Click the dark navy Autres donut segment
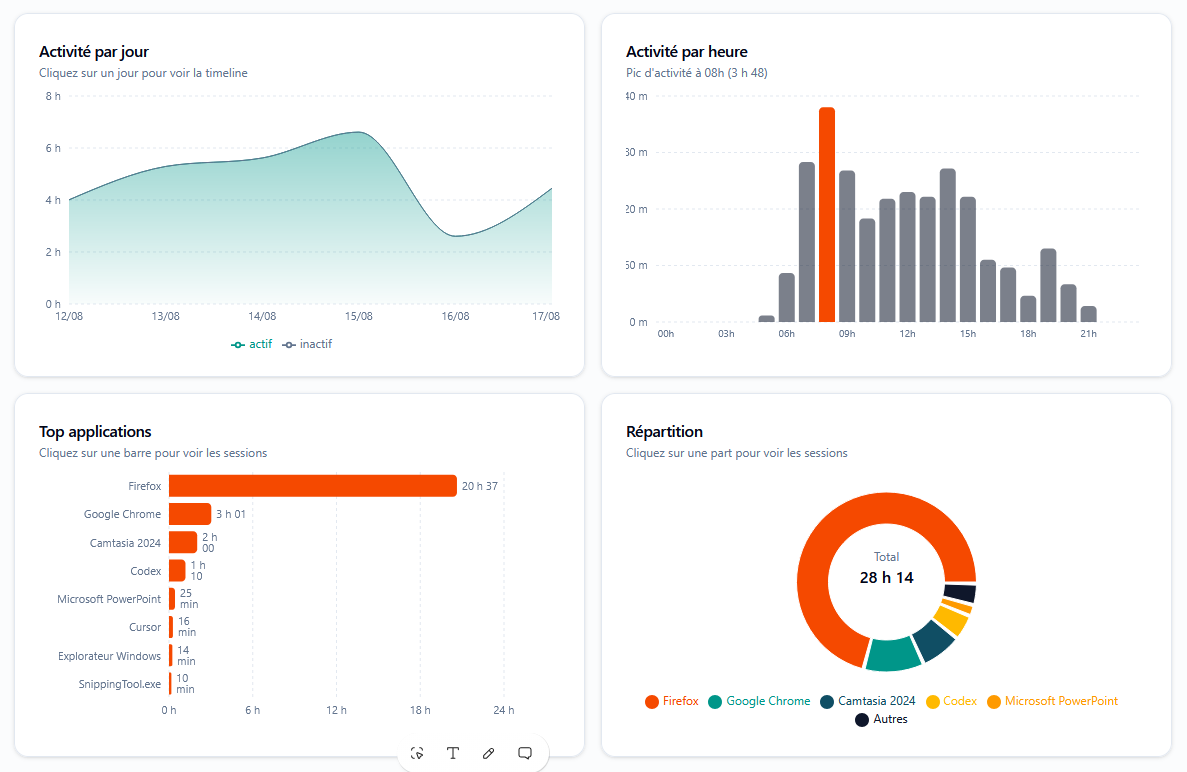Screen dimensions: 1187x772 tap(960, 593)
